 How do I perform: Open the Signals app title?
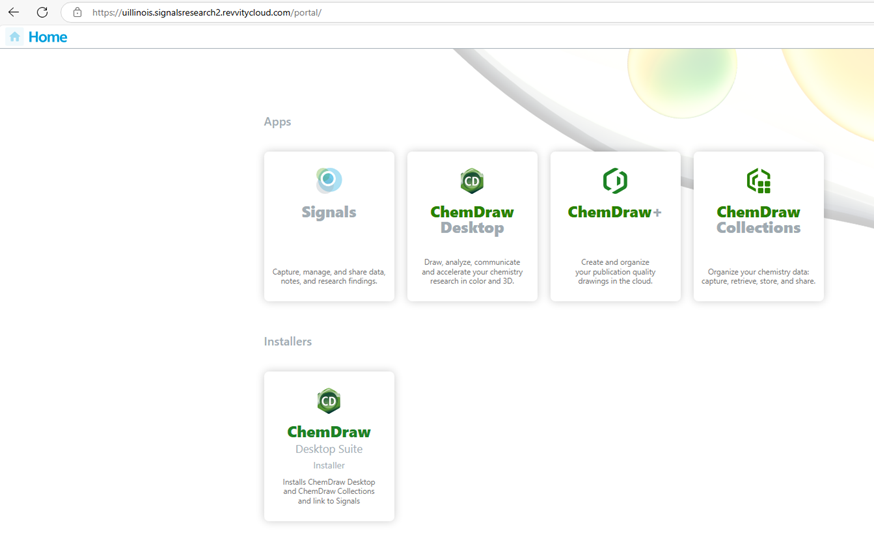[x=329, y=212]
